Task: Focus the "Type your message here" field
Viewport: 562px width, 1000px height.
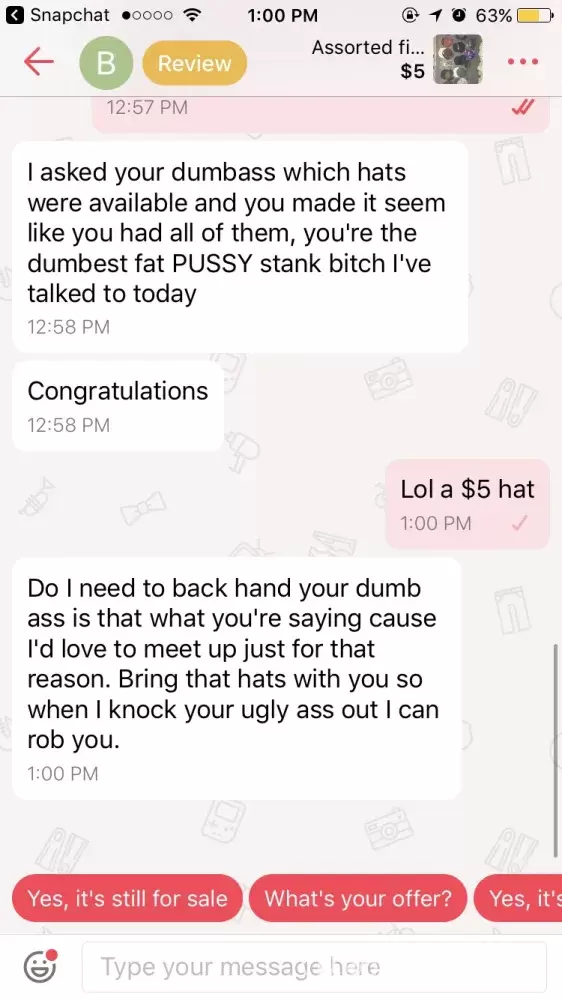Action: [314, 967]
